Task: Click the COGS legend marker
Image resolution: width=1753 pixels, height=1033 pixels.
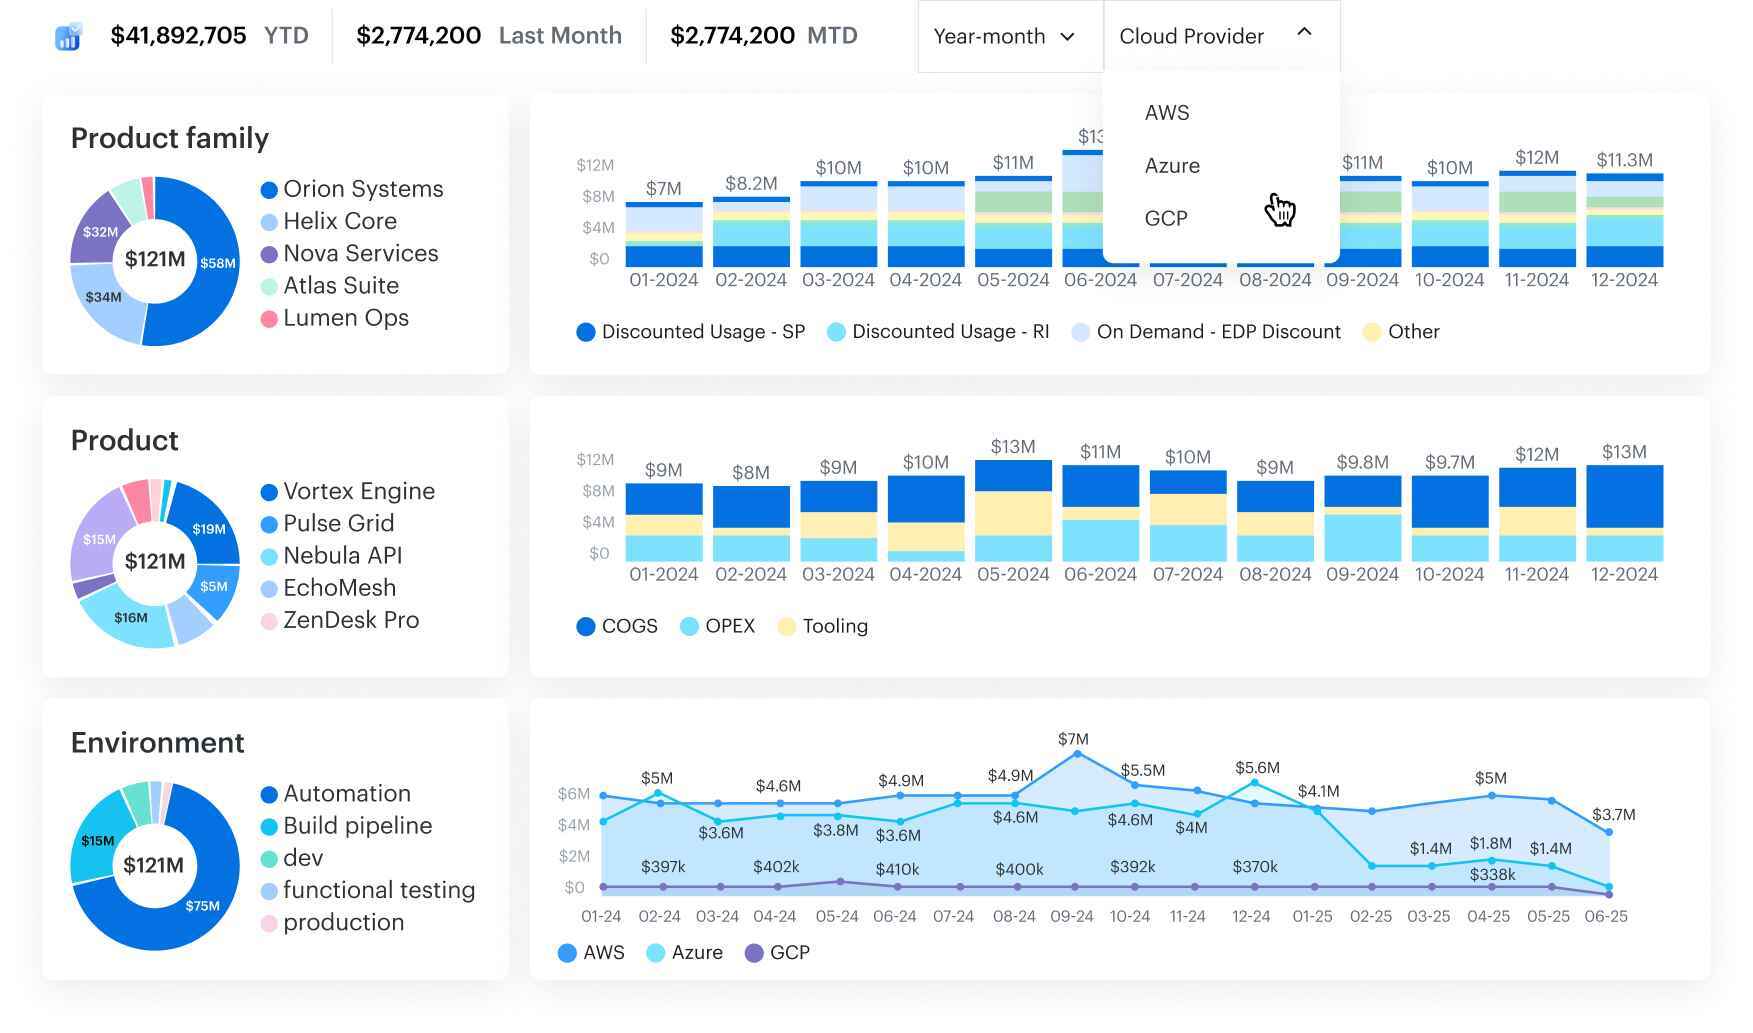Action: tap(585, 626)
